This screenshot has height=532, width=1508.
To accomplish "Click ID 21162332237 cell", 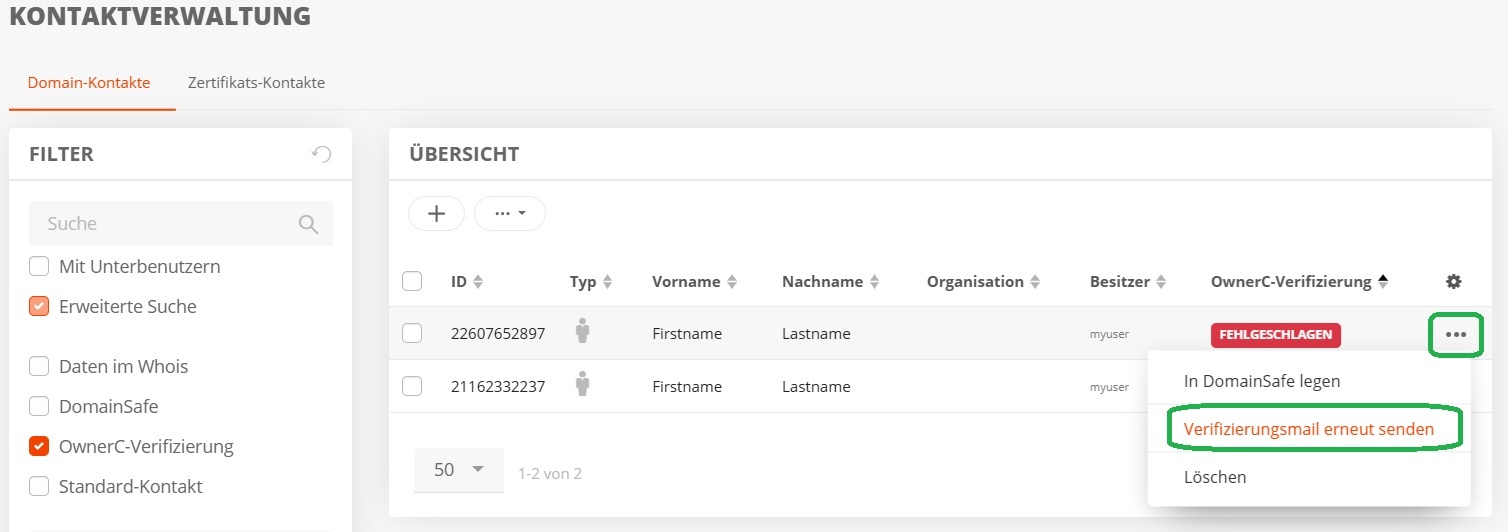I will coord(498,387).
